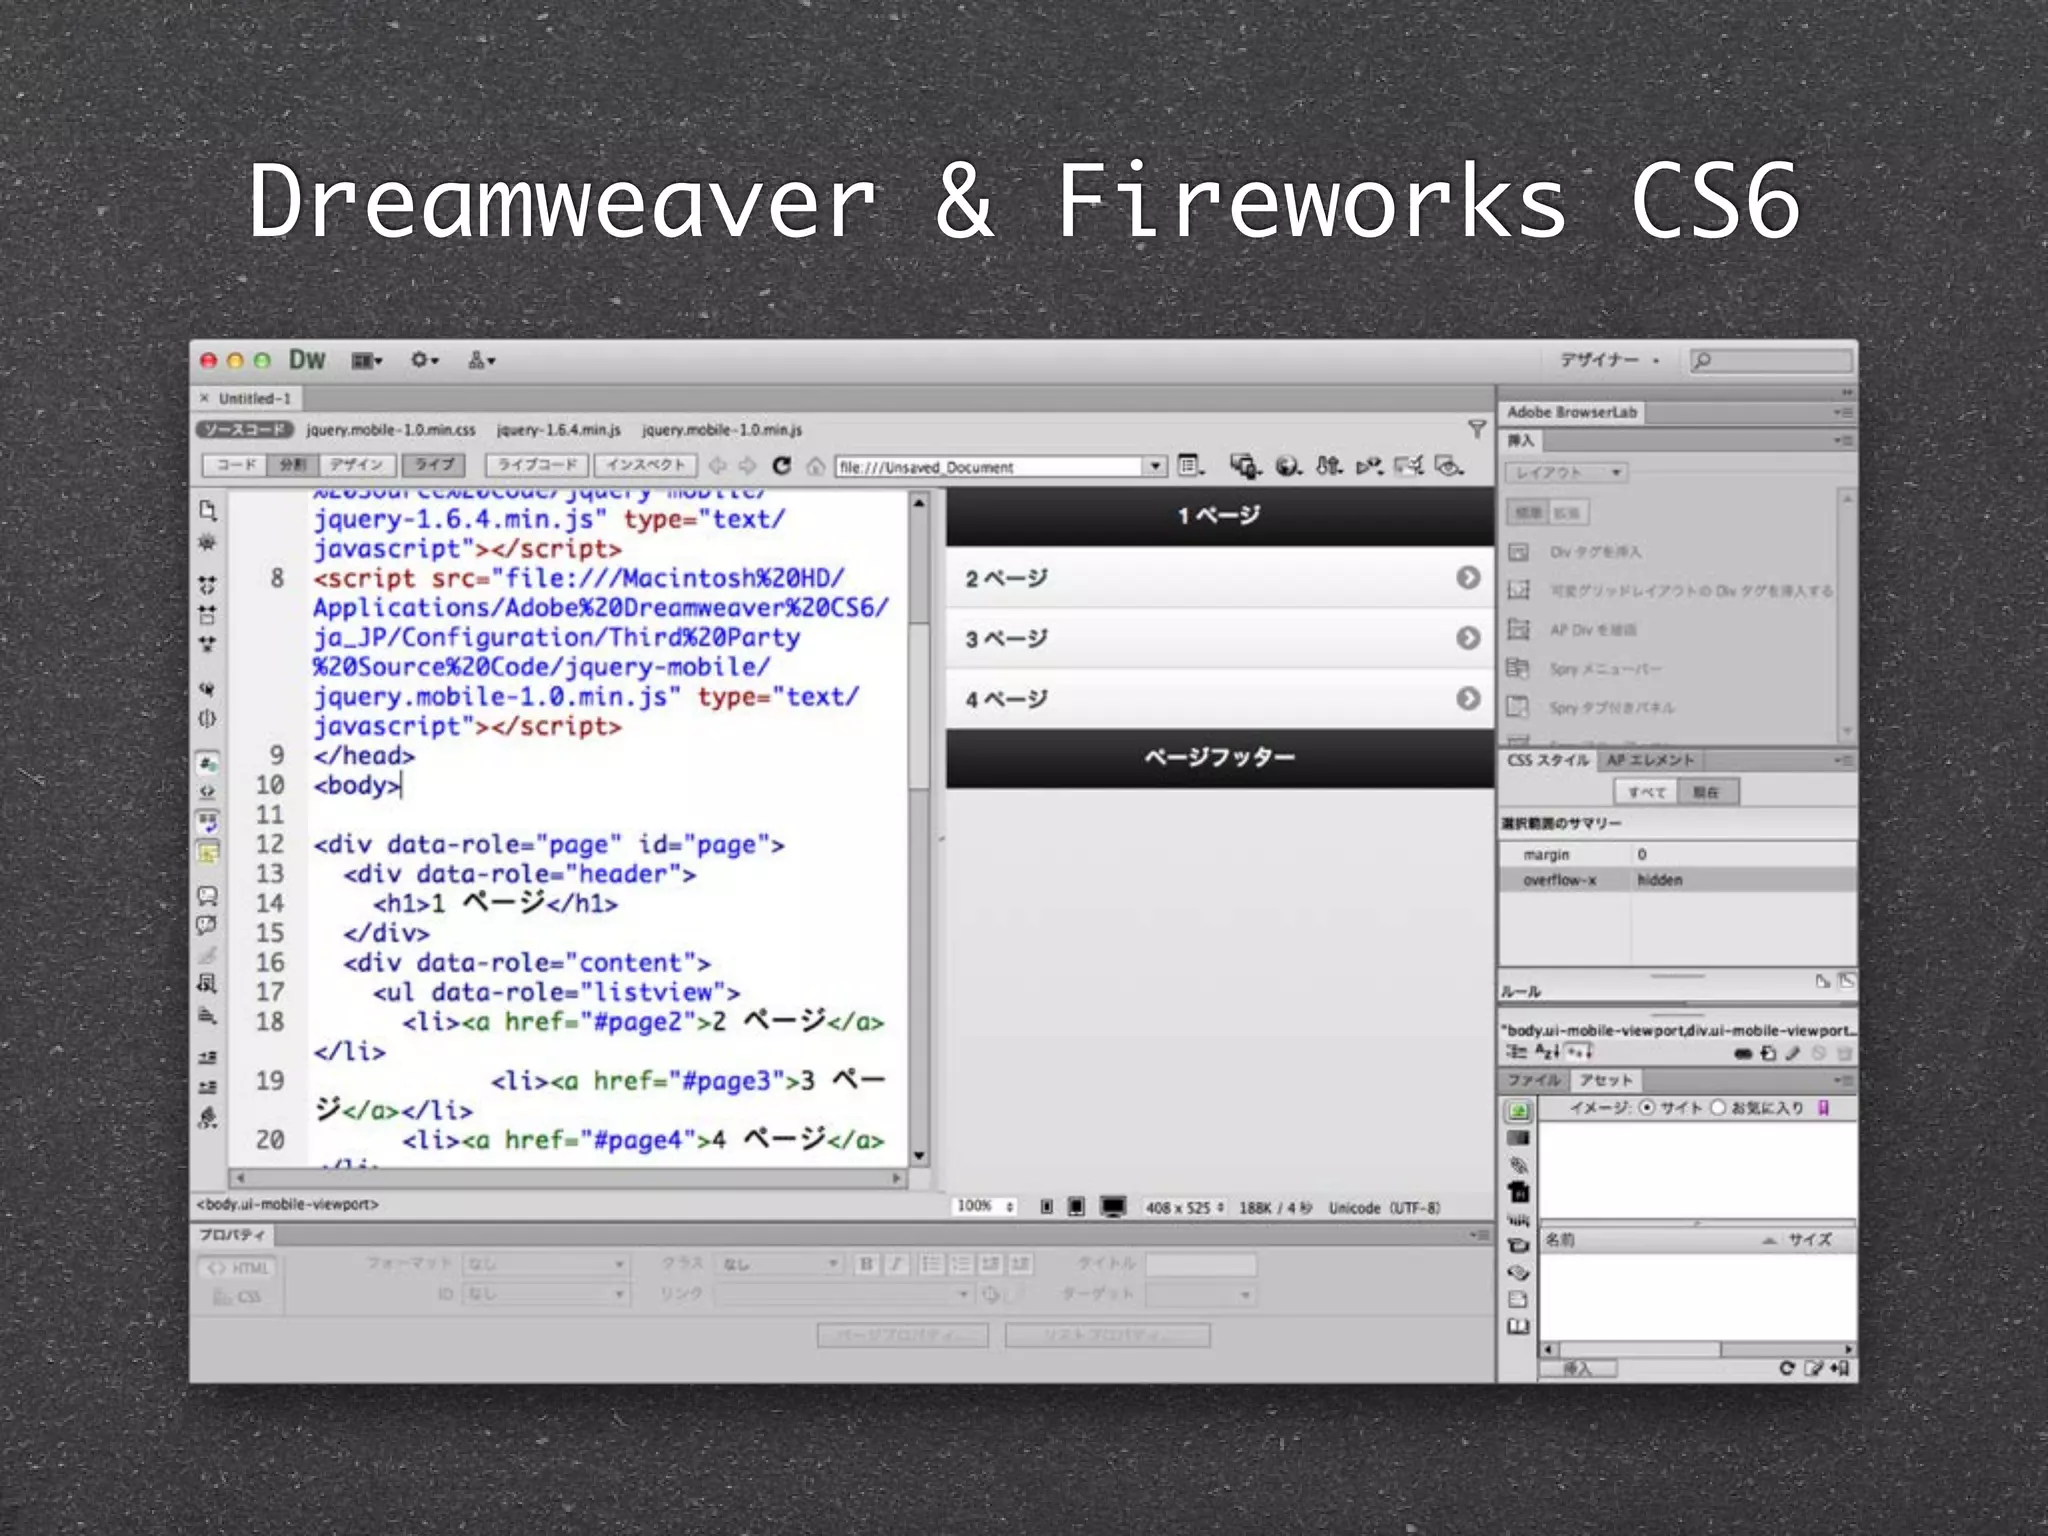The height and width of the screenshot is (1536, 2048).
Task: Select tablet size icon in status bar
Action: (1076, 1207)
